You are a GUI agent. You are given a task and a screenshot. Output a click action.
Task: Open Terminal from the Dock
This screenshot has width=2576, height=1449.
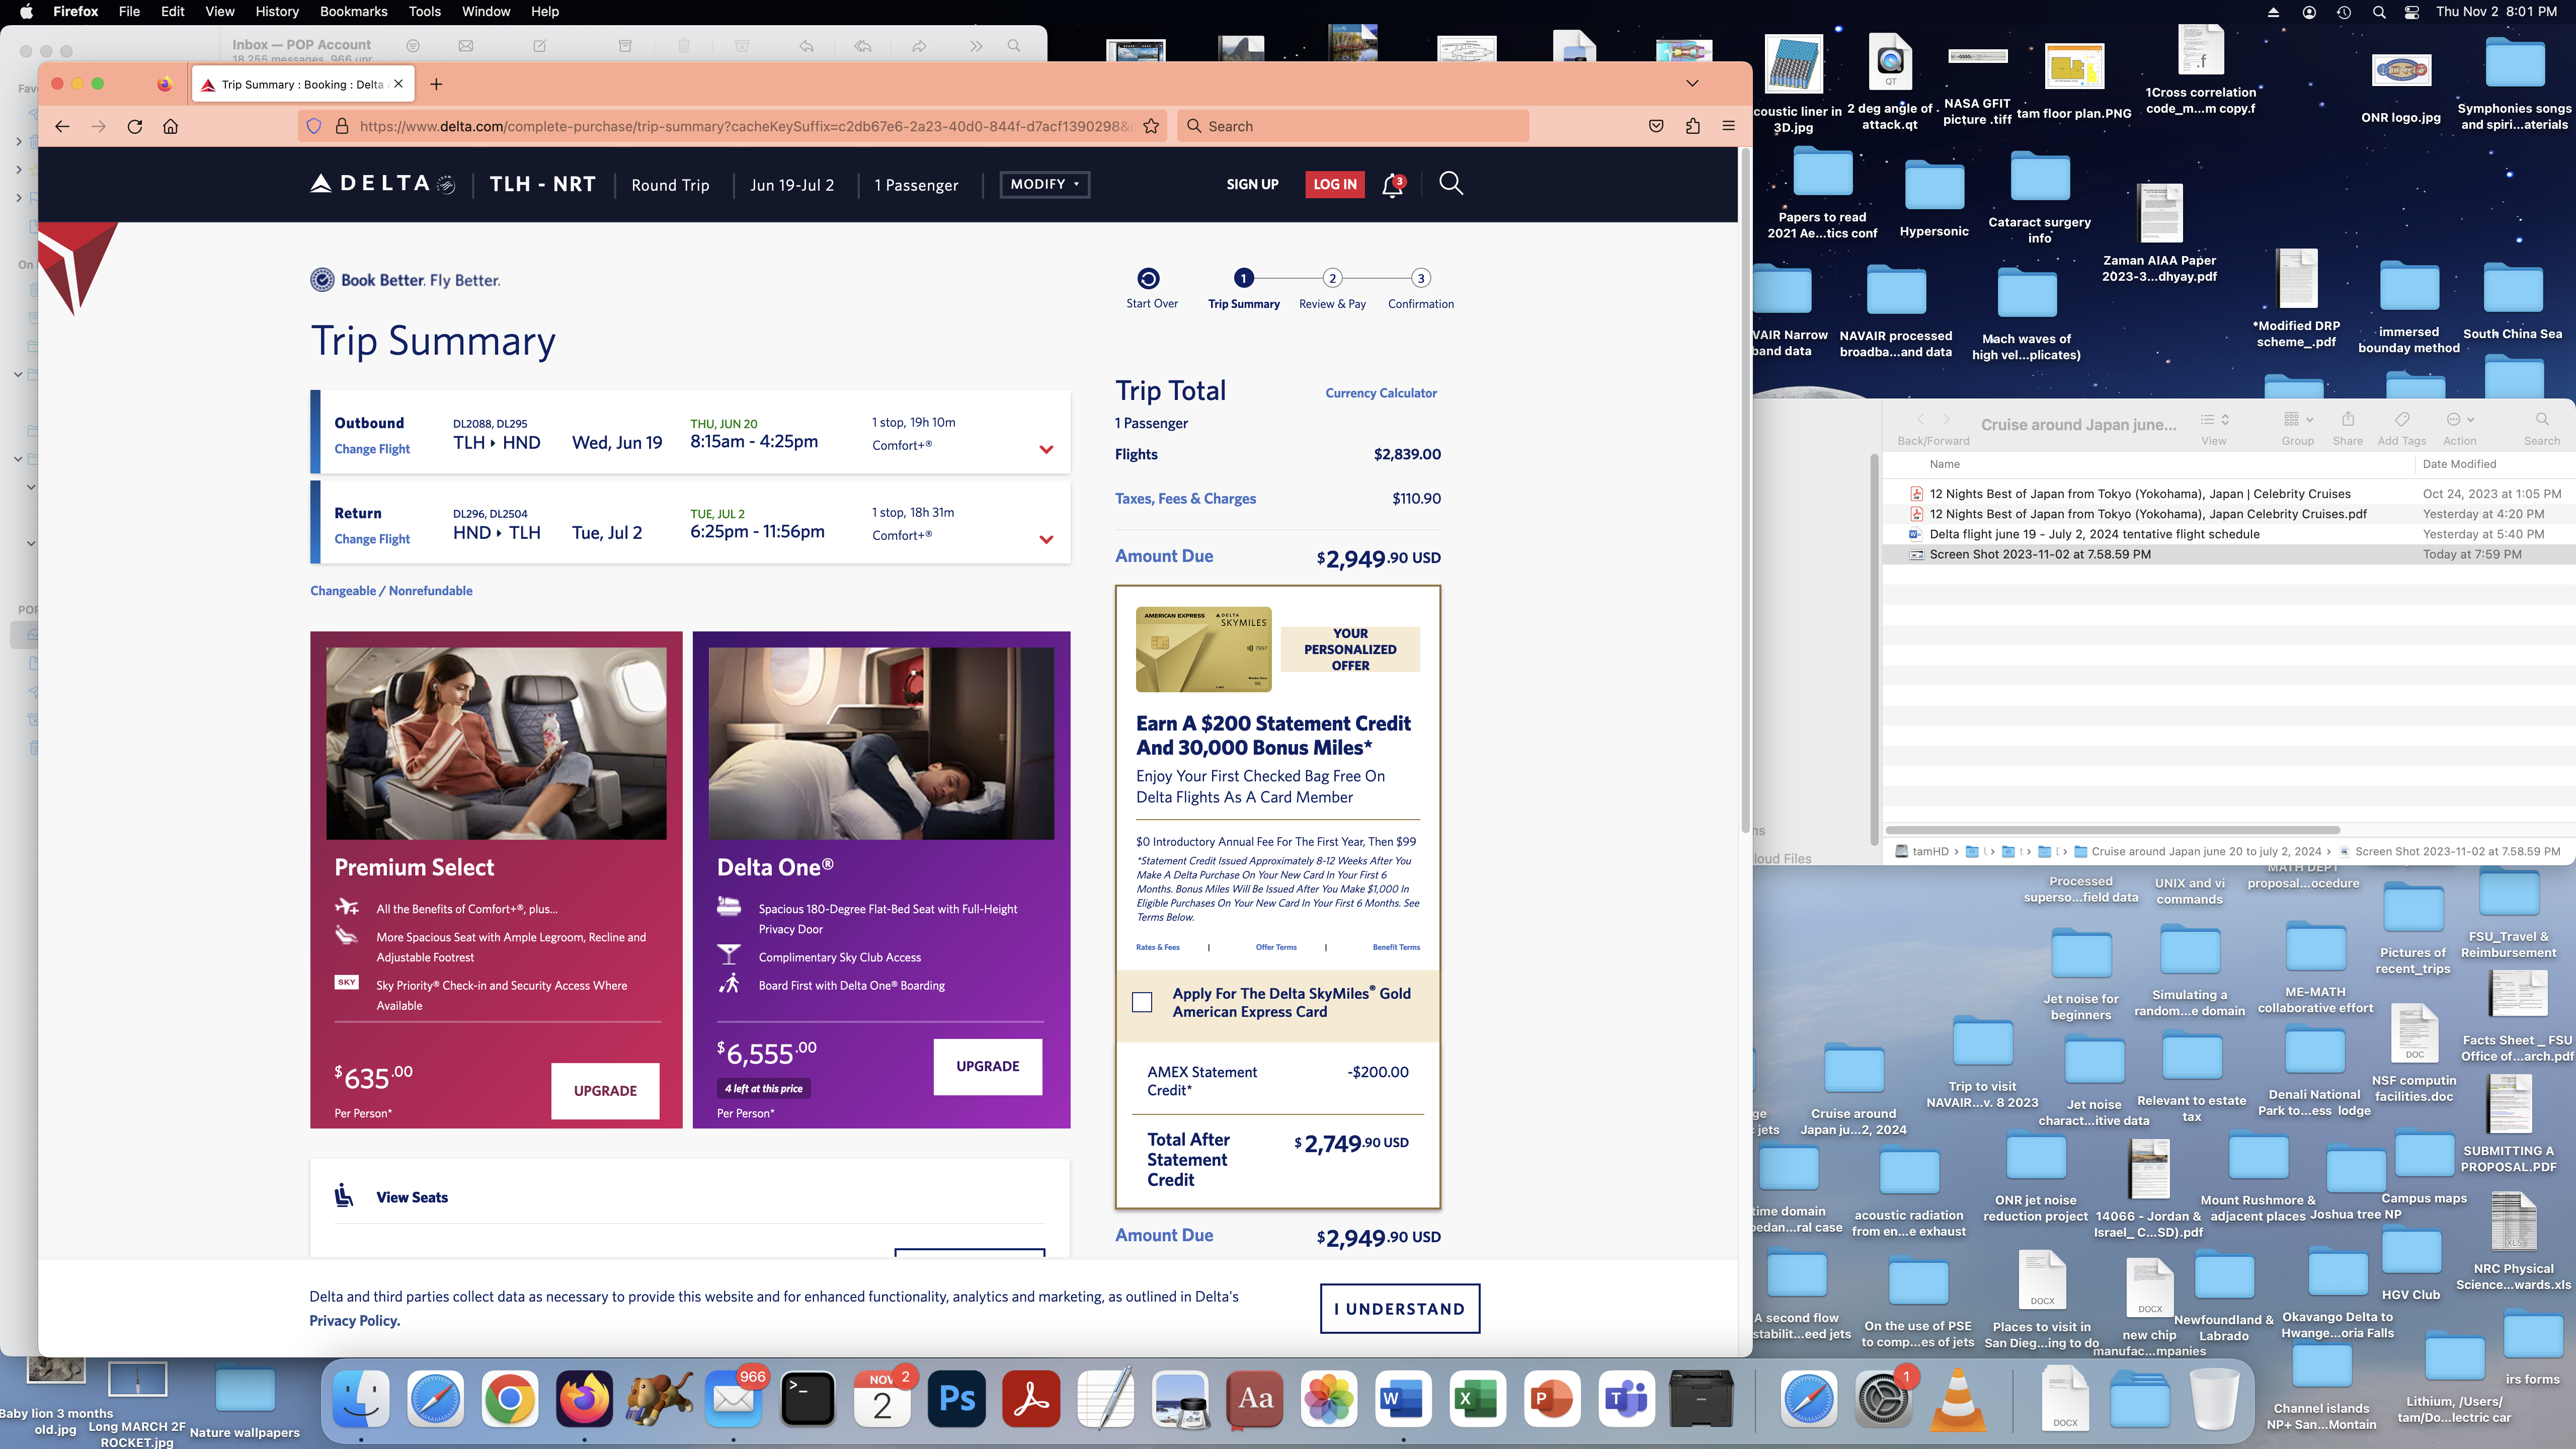[x=807, y=1398]
